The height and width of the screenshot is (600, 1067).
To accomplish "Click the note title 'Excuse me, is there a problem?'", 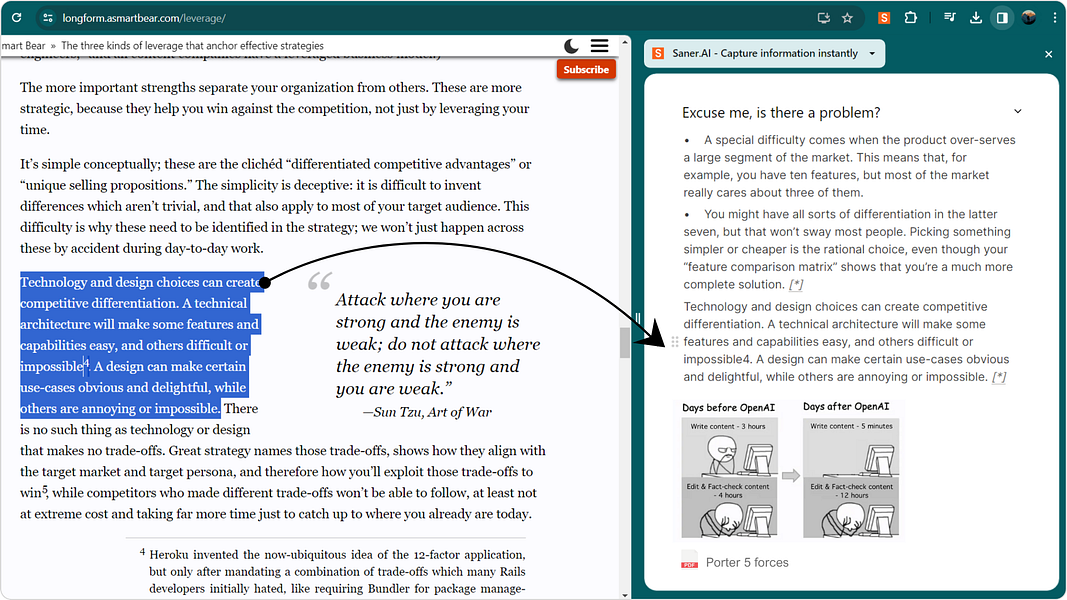I will [781, 113].
